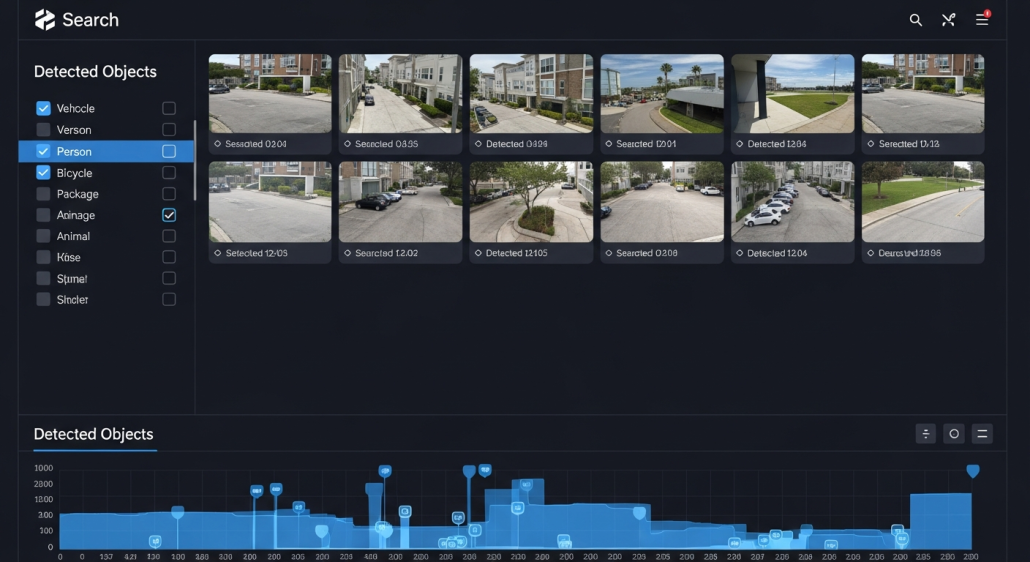The height and width of the screenshot is (562, 1030).
Task: Check the Package checkbox
Action: click(43, 194)
